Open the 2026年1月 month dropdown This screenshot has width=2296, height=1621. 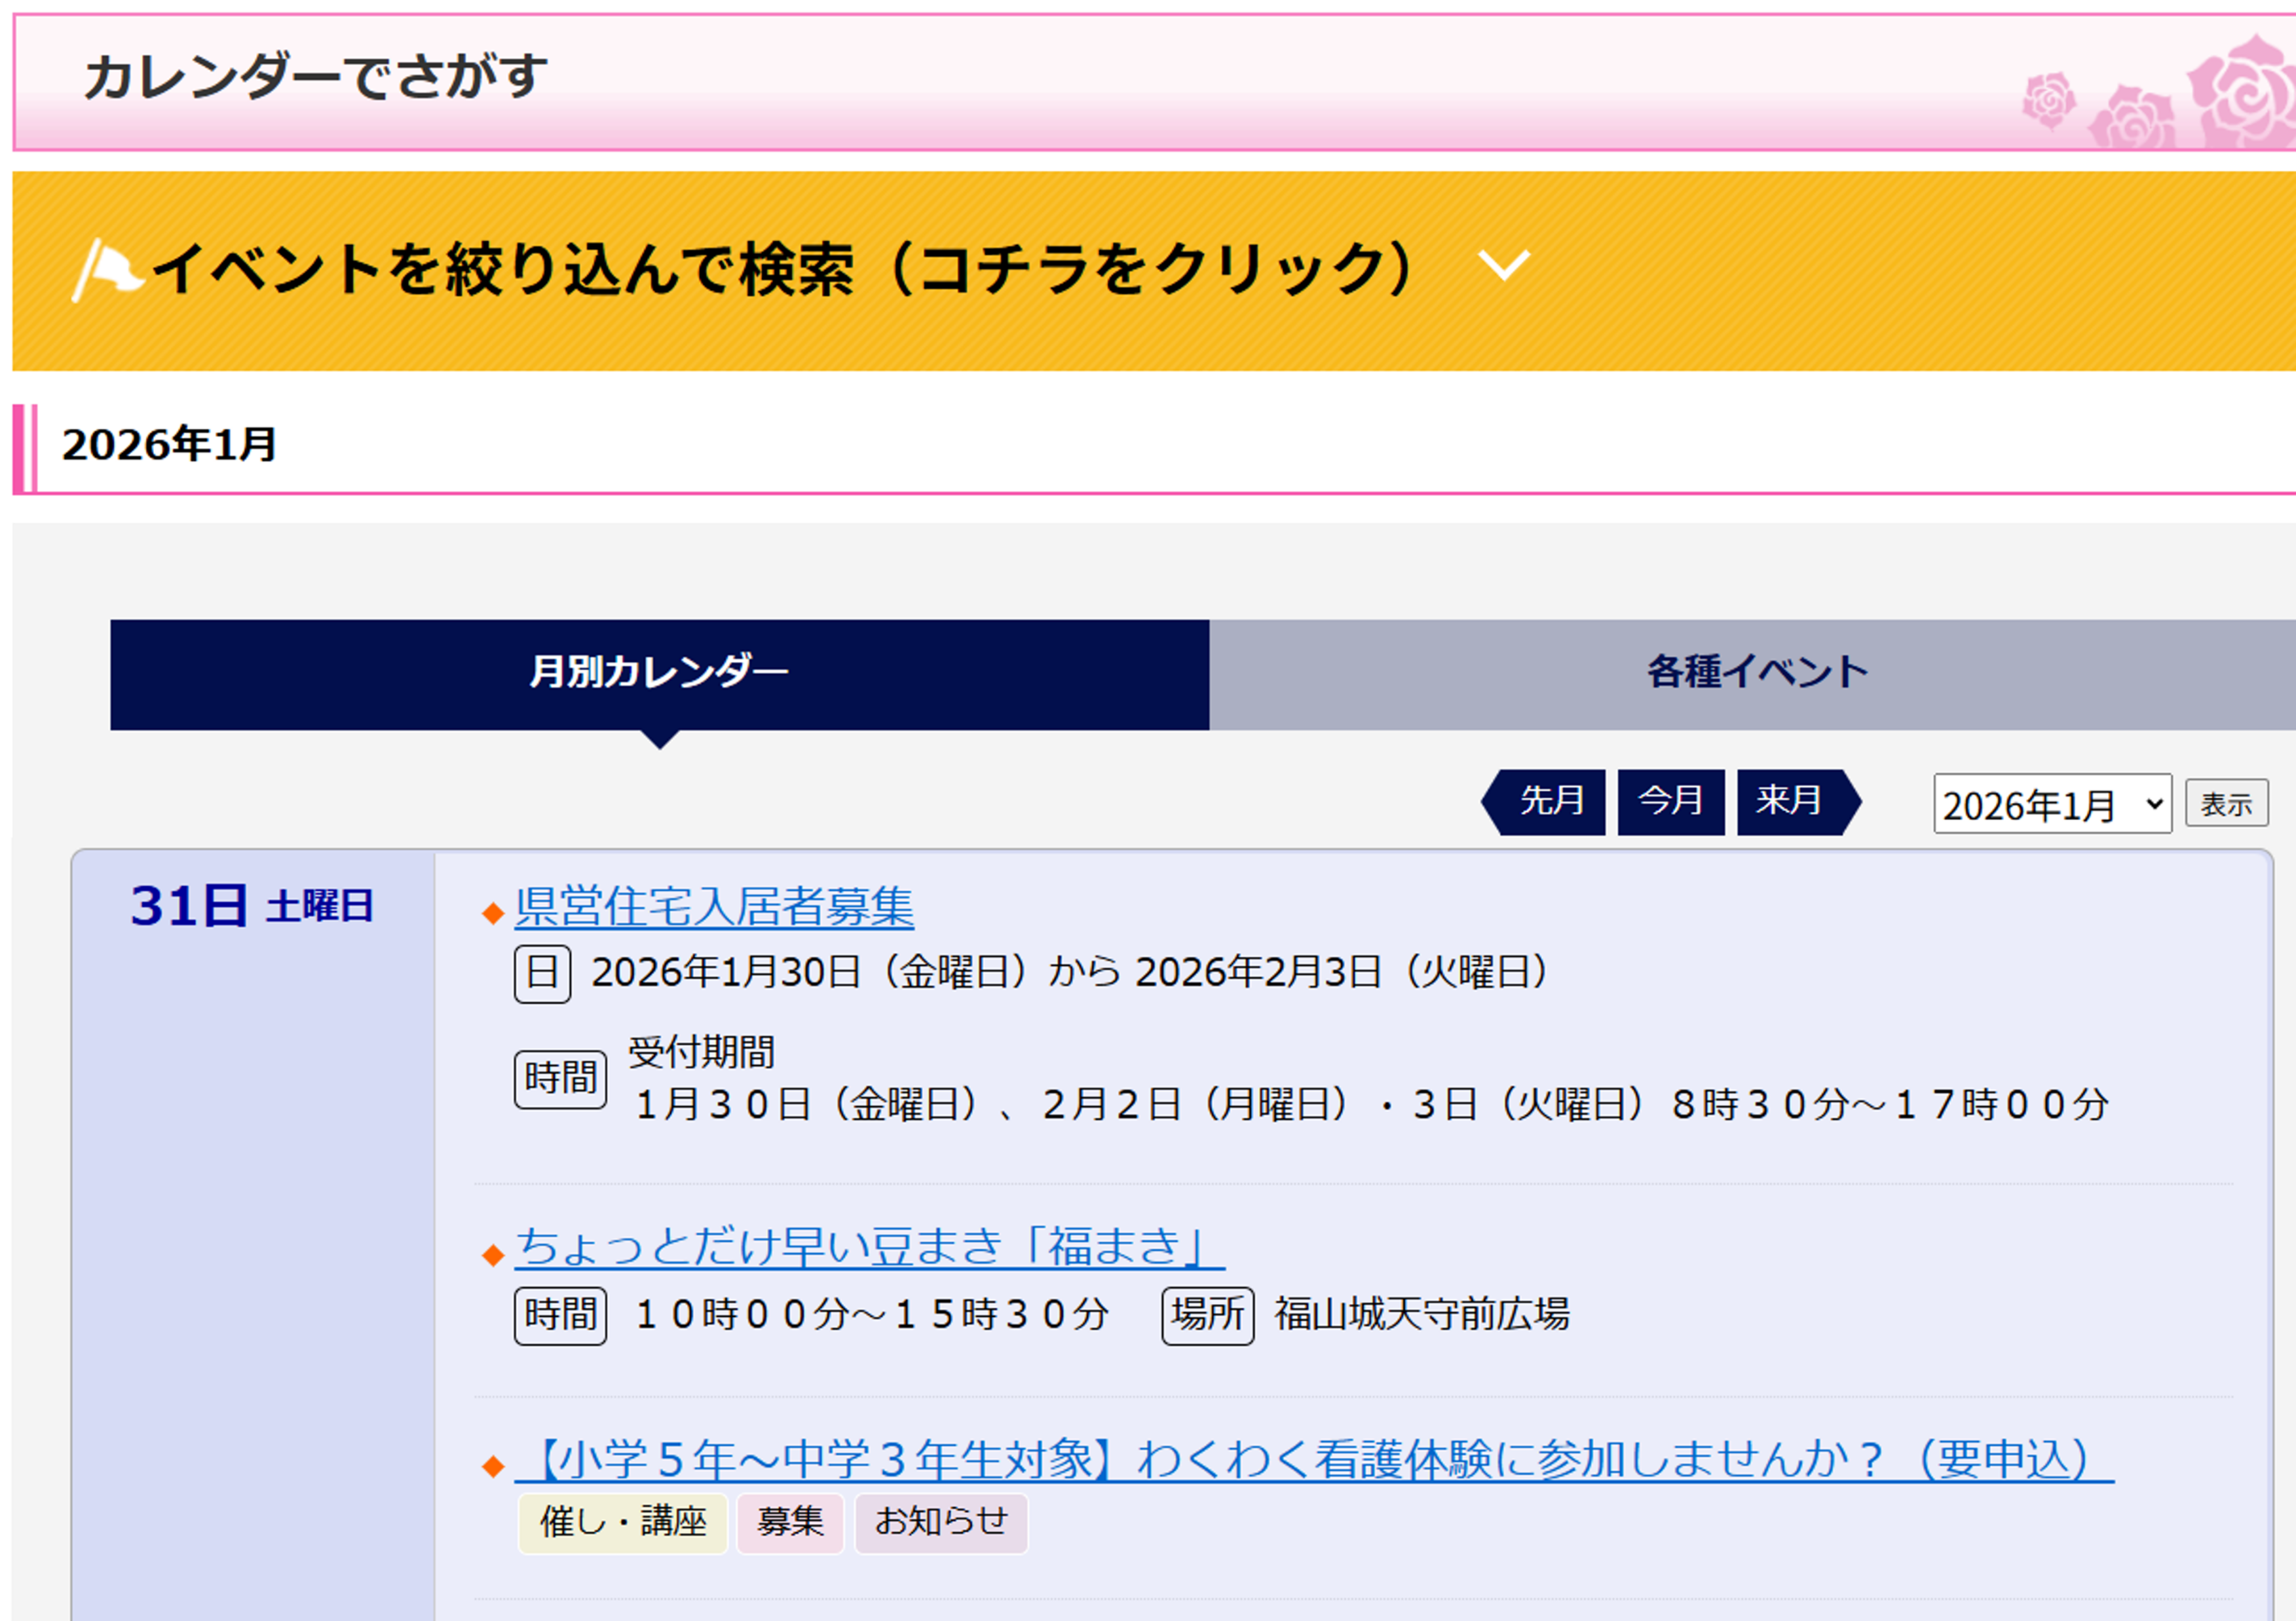click(x=2051, y=804)
